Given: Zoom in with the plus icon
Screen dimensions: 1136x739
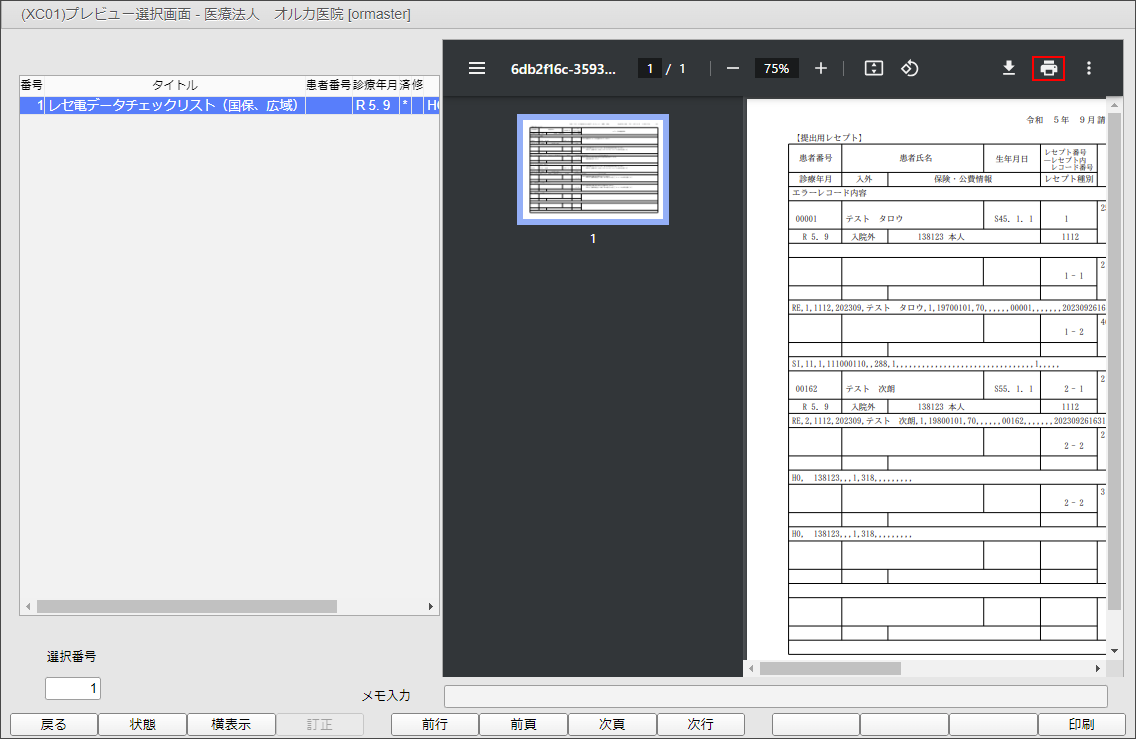Looking at the screenshot, I should tap(821, 68).
